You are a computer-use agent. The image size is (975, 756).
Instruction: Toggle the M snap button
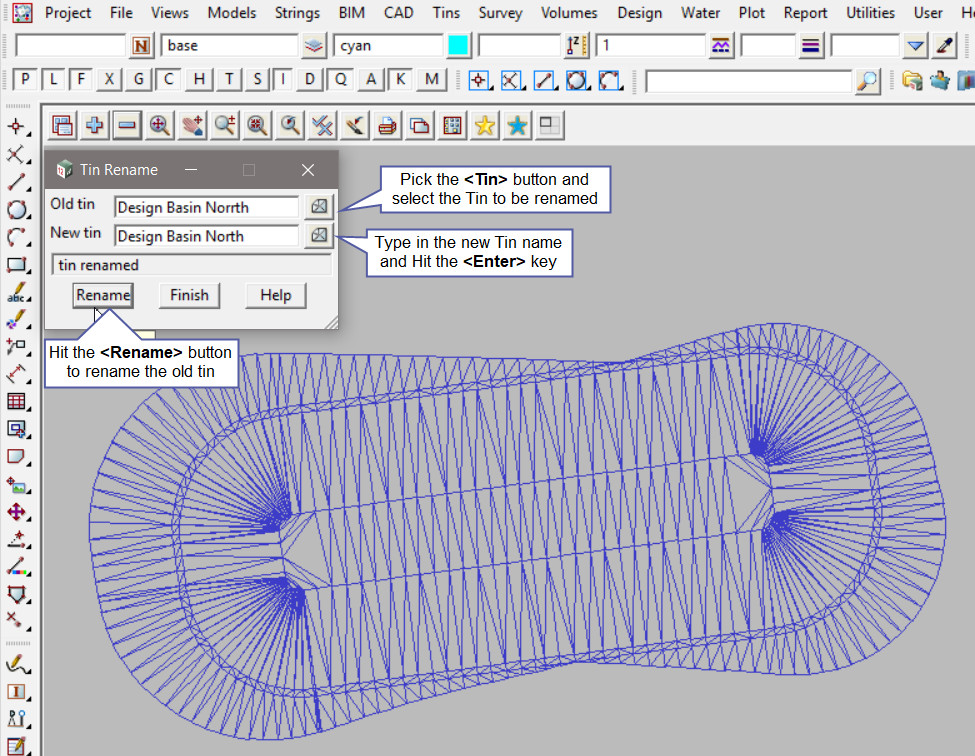[431, 80]
